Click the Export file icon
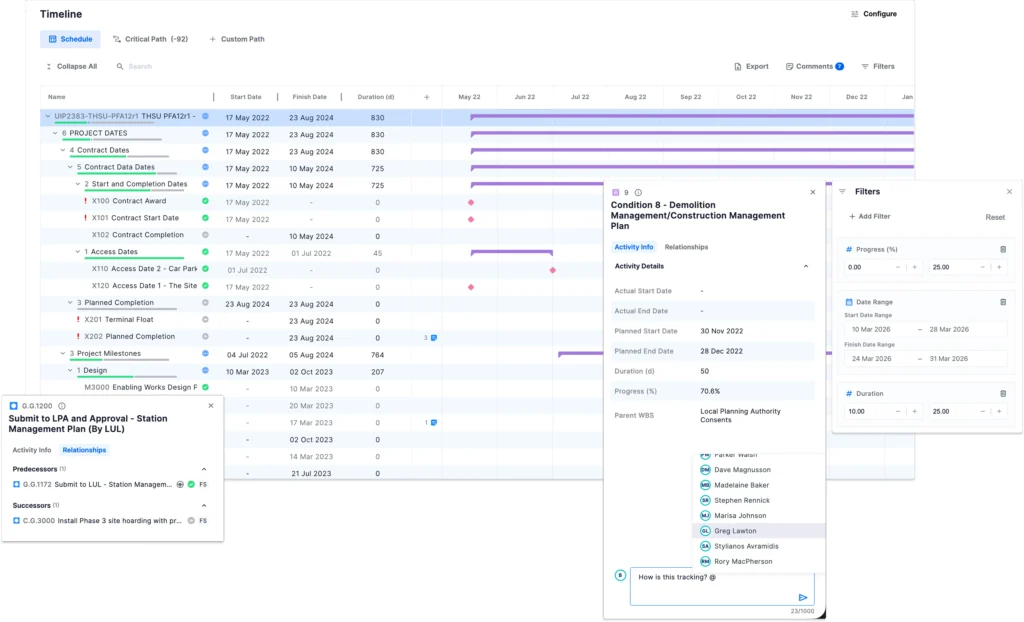This screenshot has width=1024, height=622. click(x=738, y=66)
